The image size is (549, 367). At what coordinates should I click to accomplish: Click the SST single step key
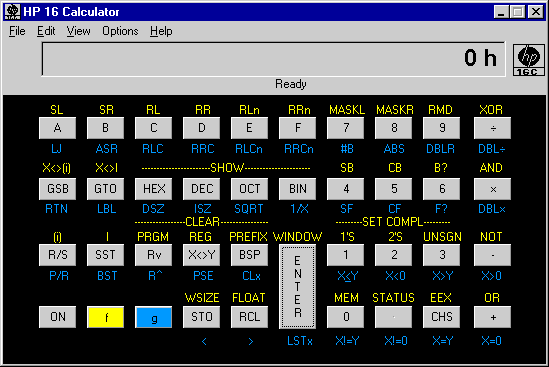click(105, 255)
